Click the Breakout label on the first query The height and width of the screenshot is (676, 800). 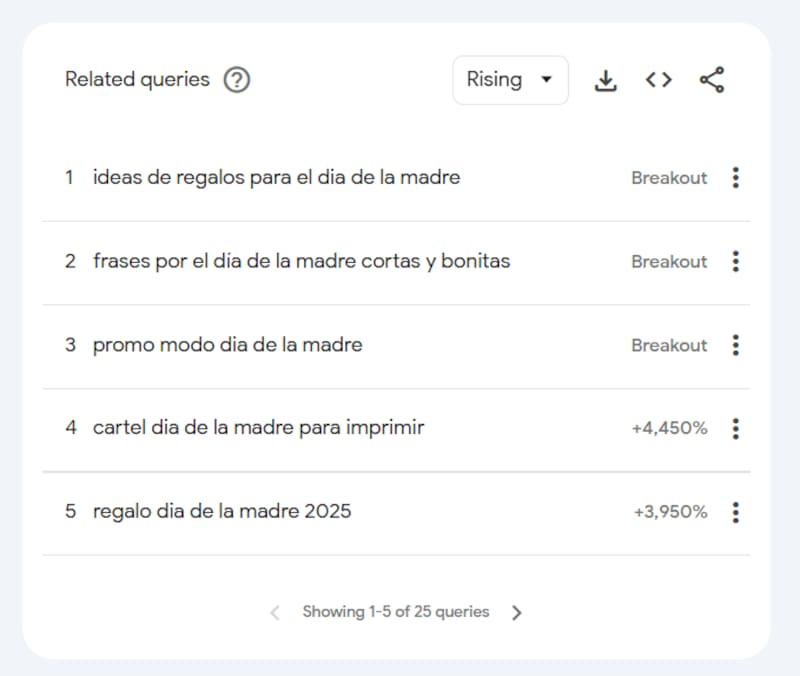point(669,178)
